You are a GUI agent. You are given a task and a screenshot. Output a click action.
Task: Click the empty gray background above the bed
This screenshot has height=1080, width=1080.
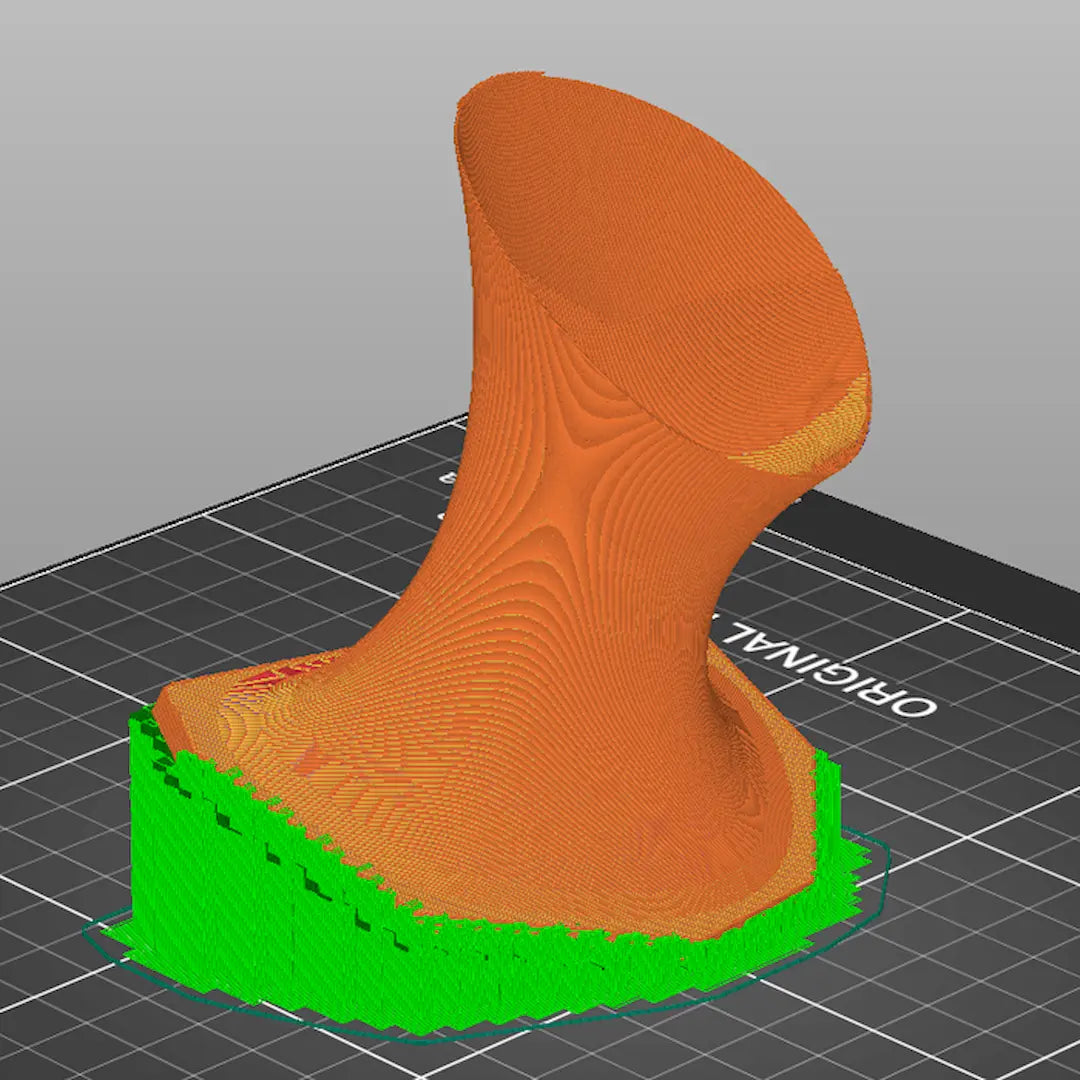pos(200,200)
